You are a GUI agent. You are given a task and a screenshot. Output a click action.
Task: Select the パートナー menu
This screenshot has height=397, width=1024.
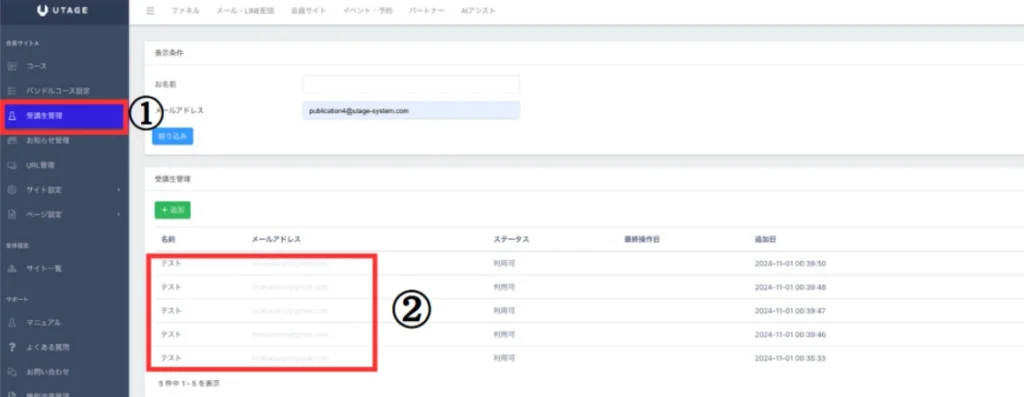(x=426, y=11)
